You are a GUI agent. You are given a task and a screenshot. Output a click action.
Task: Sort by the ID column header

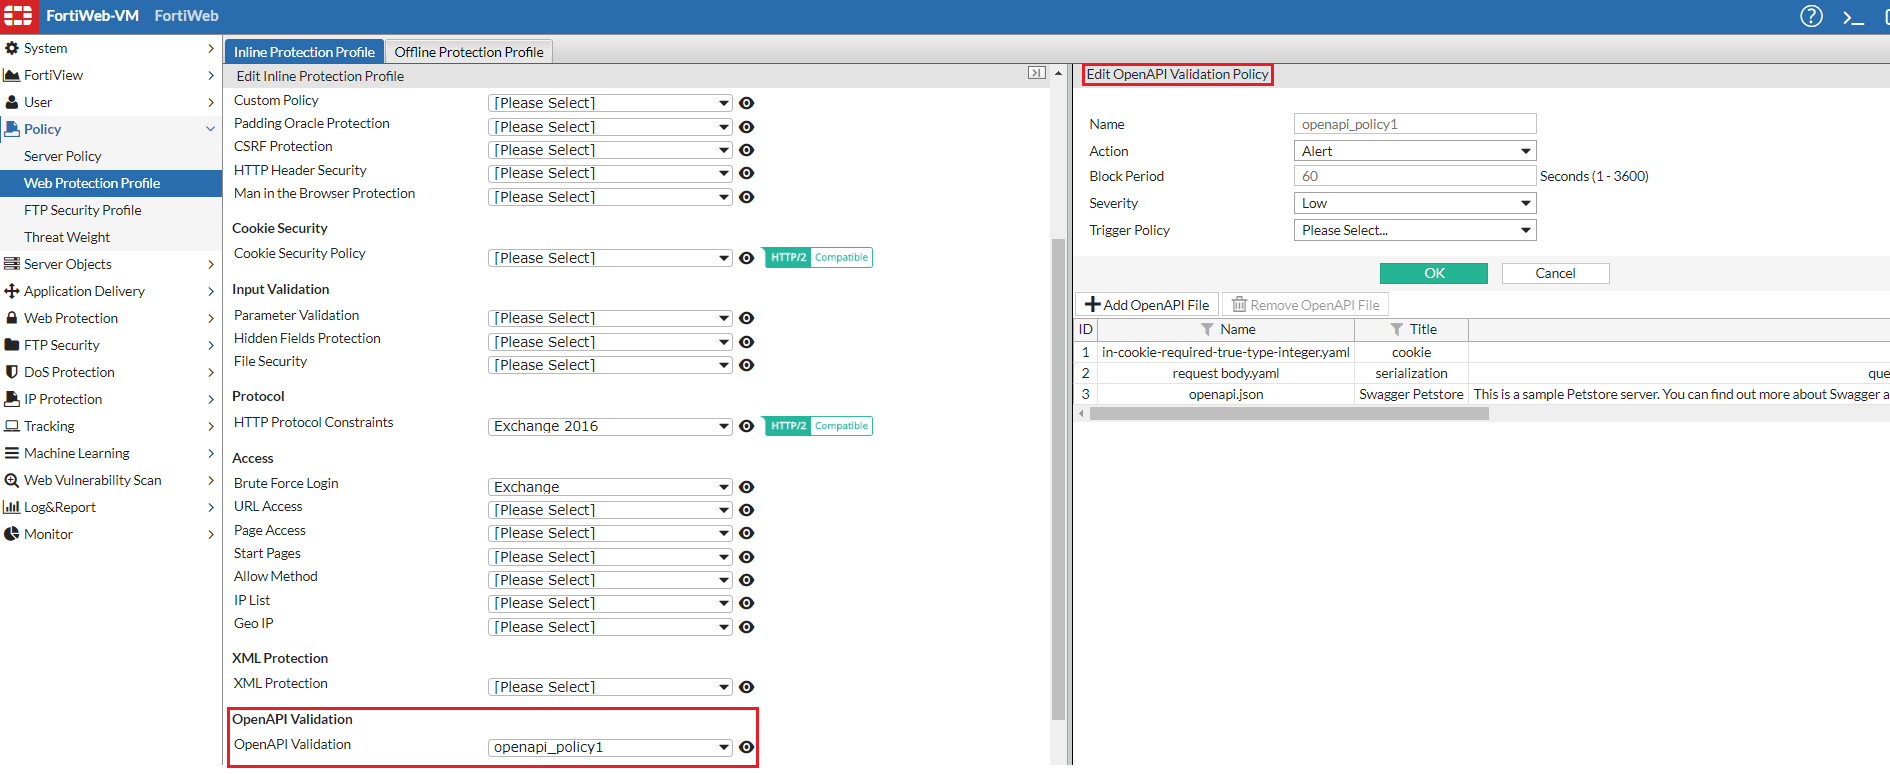pos(1086,330)
